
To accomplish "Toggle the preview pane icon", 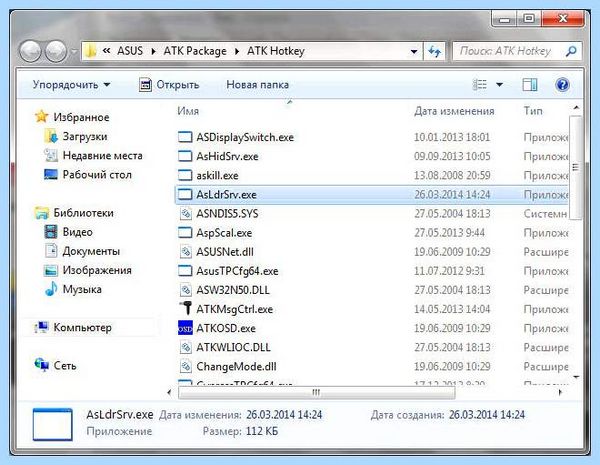I will click(x=530, y=85).
